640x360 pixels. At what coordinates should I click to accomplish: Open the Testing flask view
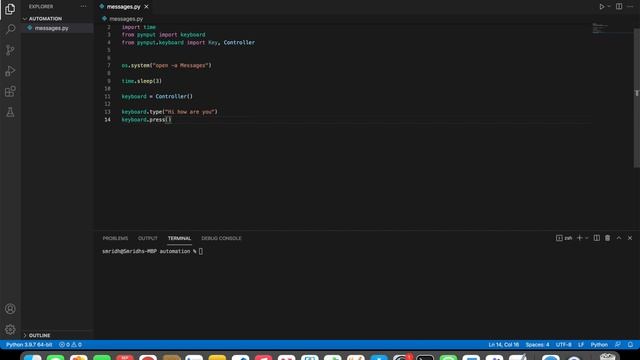click(10, 112)
